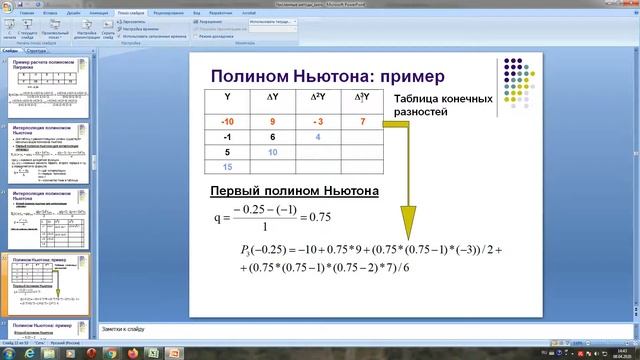
Task: Click Настройка времени rehearse timings button
Action: coord(138,29)
